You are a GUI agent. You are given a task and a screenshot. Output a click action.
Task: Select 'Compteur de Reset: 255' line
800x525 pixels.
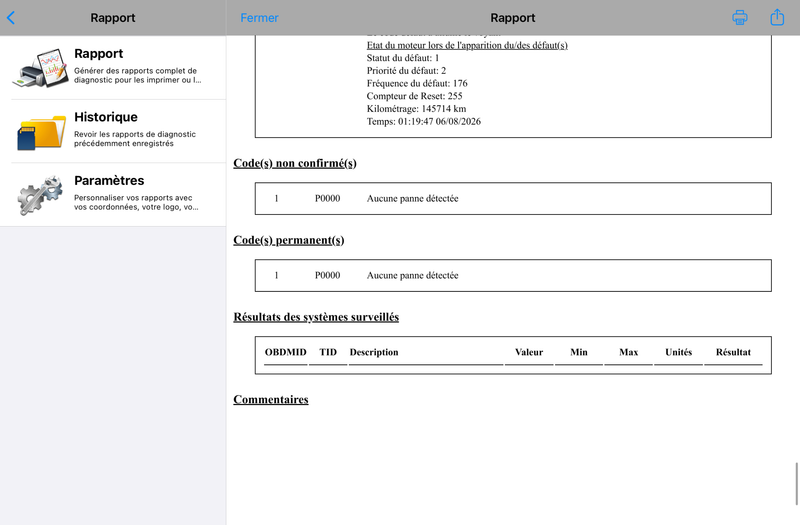414,96
